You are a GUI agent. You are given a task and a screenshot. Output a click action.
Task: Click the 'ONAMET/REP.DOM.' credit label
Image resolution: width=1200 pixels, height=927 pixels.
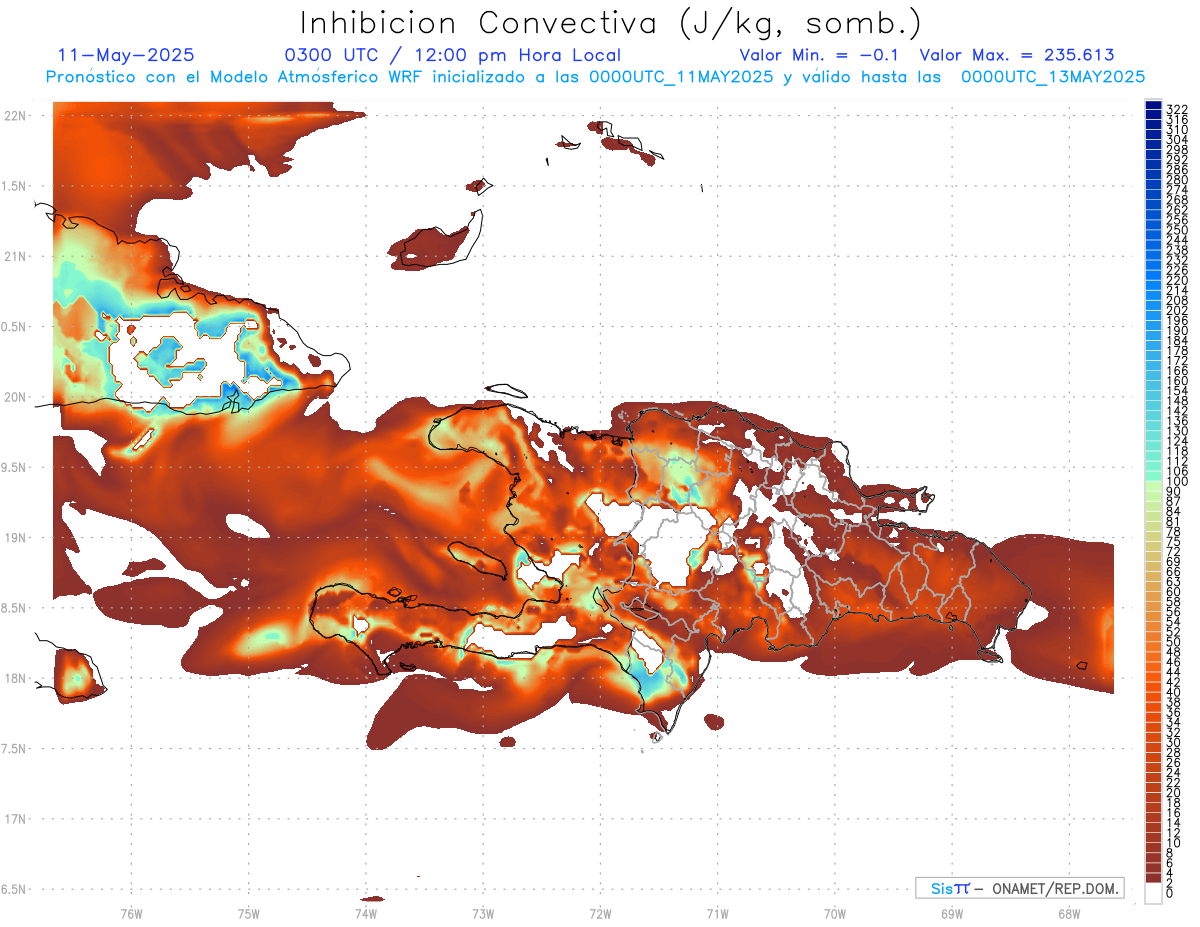pyautogui.click(x=1054, y=888)
